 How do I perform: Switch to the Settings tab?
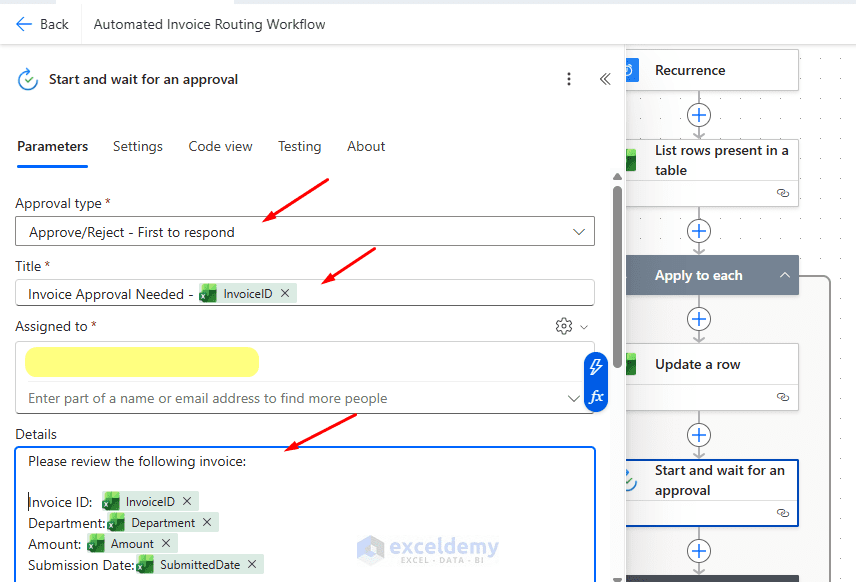(138, 146)
